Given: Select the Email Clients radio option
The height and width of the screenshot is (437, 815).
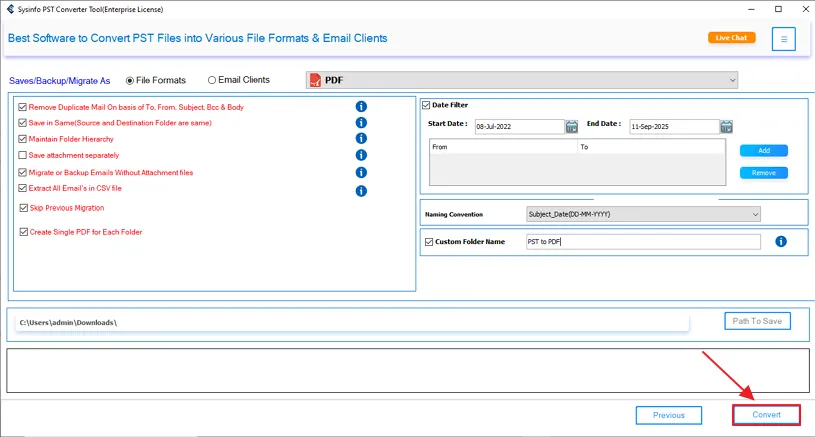Looking at the screenshot, I should 212,80.
